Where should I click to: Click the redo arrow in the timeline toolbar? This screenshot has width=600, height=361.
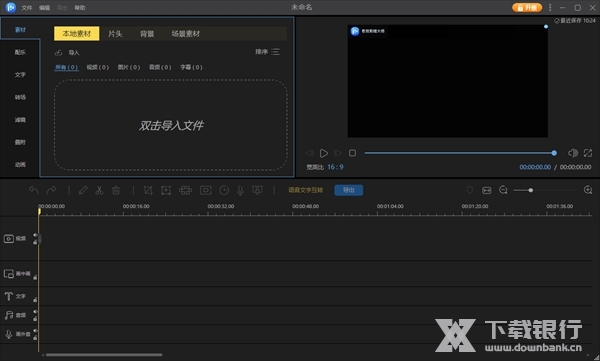51,190
